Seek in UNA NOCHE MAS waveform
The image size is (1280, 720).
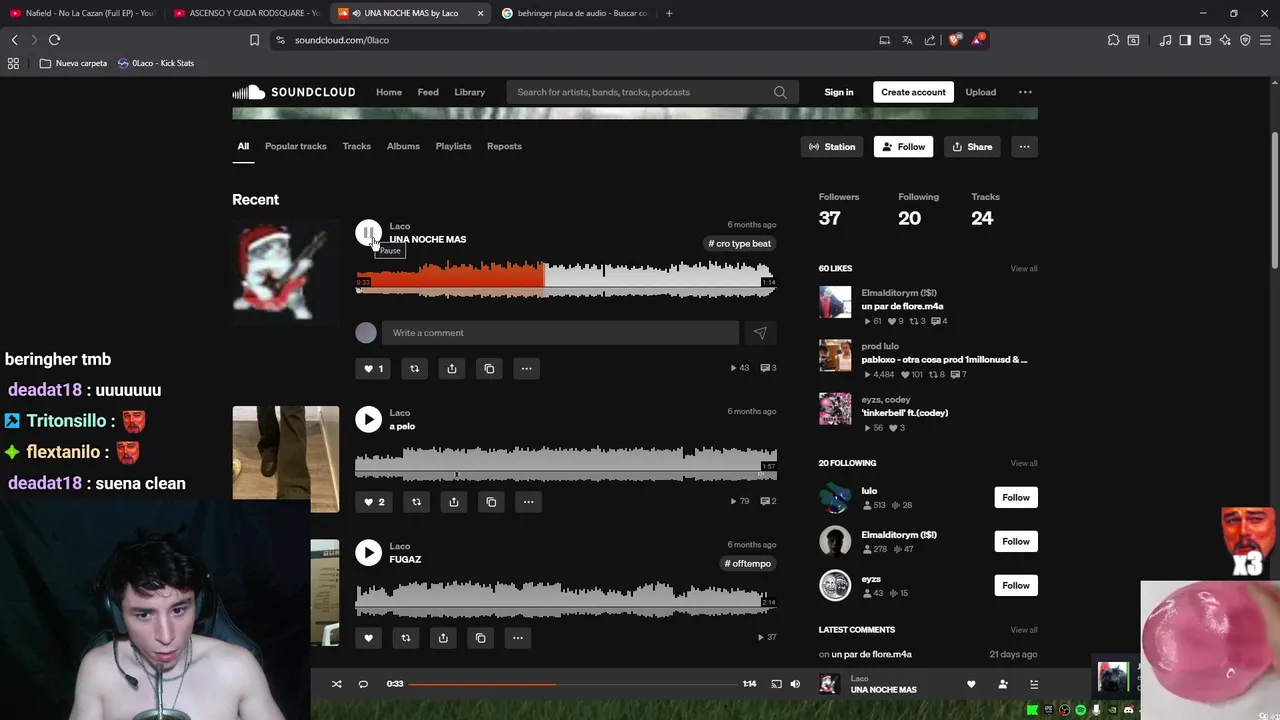(x=565, y=278)
